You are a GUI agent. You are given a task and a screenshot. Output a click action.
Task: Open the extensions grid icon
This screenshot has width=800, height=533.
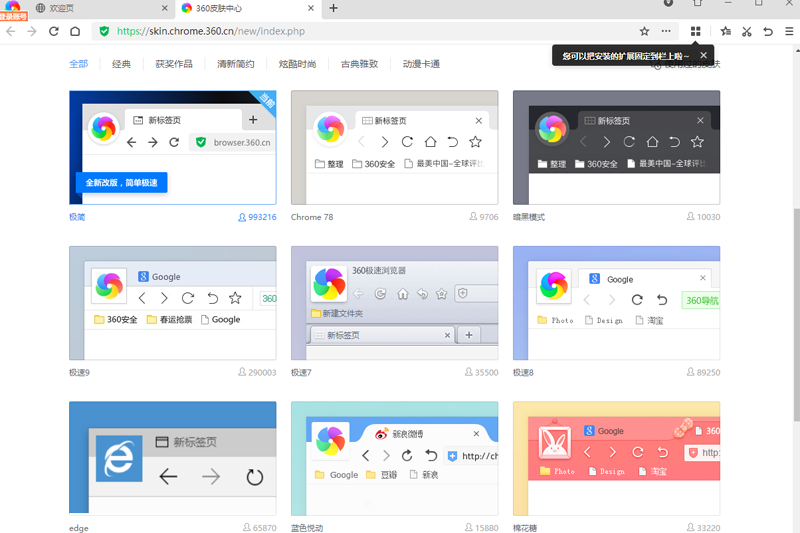click(695, 32)
